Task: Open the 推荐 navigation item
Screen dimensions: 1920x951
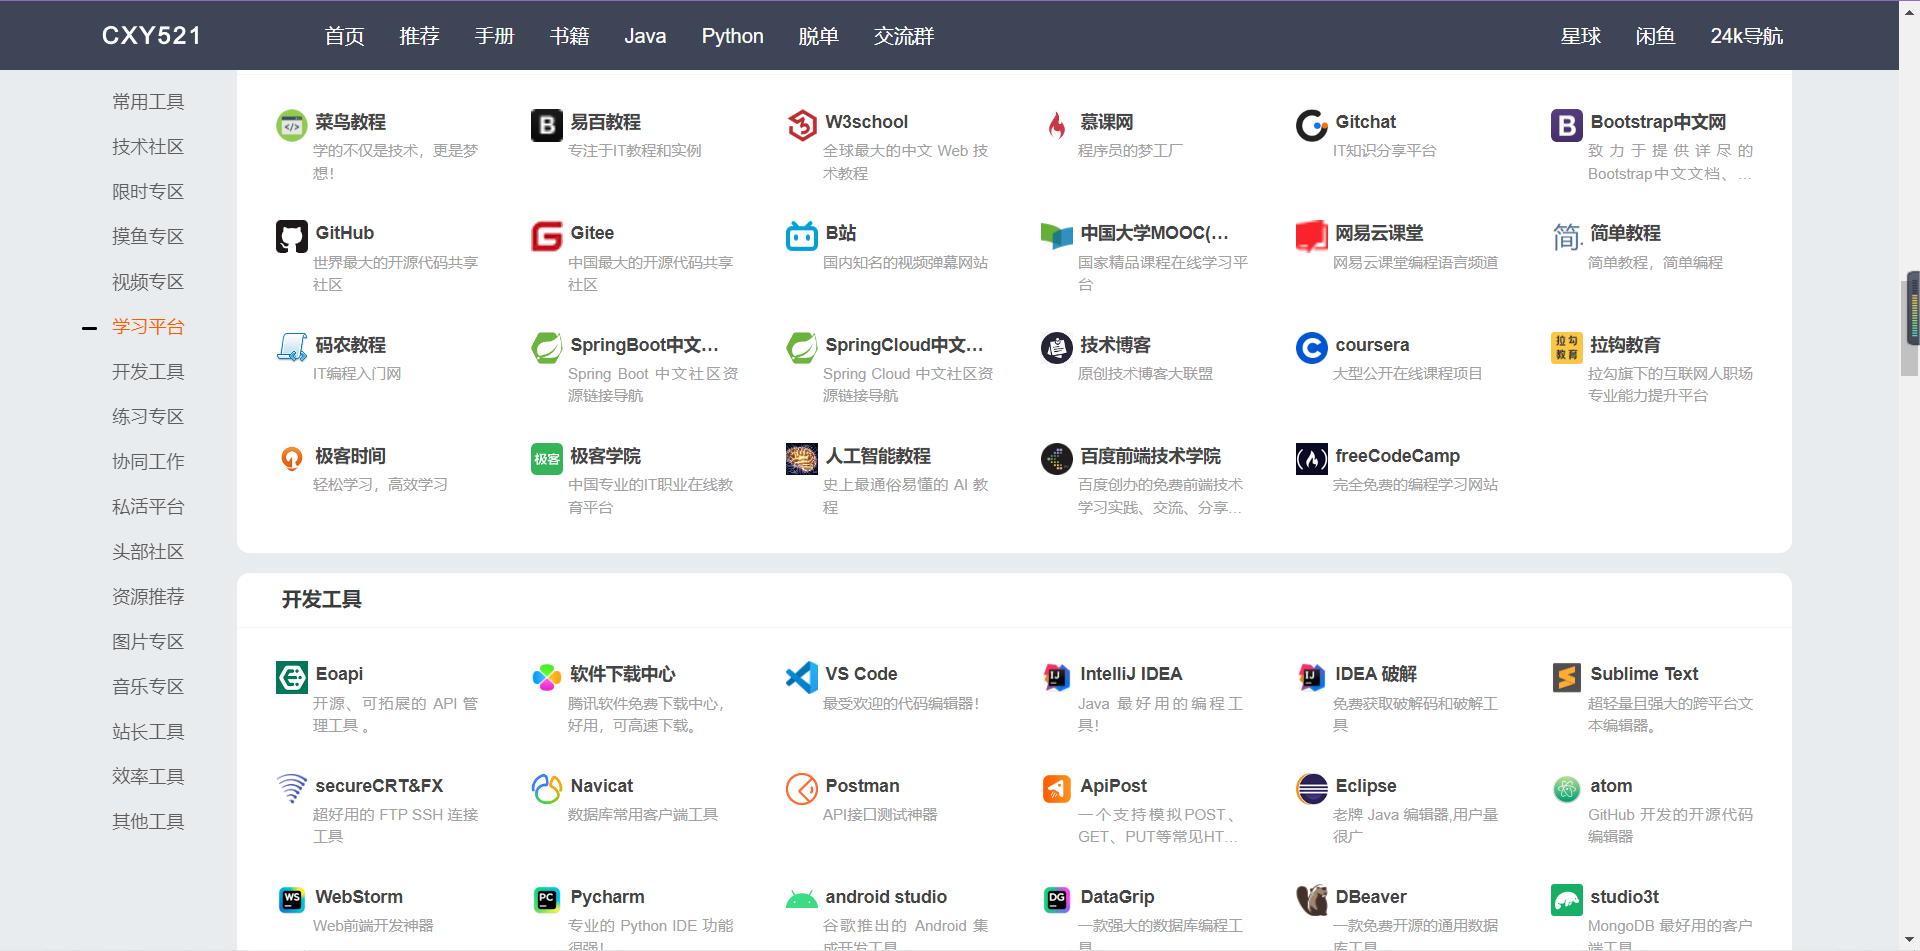Action: pos(419,36)
